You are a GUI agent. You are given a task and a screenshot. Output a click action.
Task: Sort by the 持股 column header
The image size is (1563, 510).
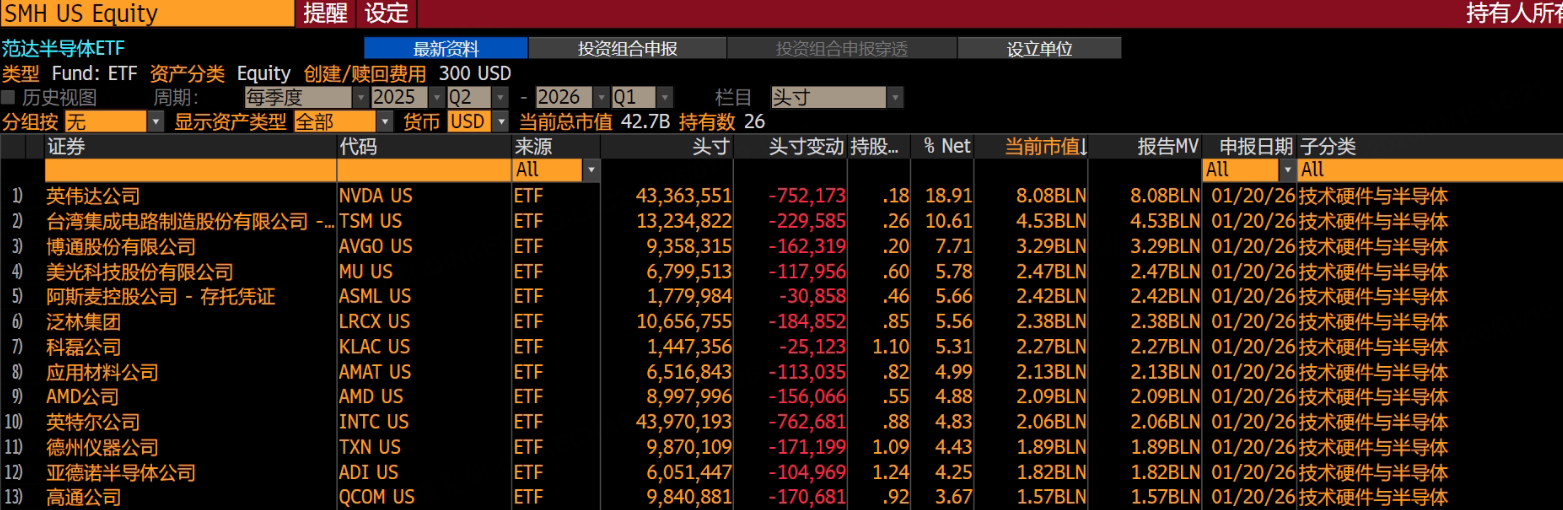[x=878, y=146]
